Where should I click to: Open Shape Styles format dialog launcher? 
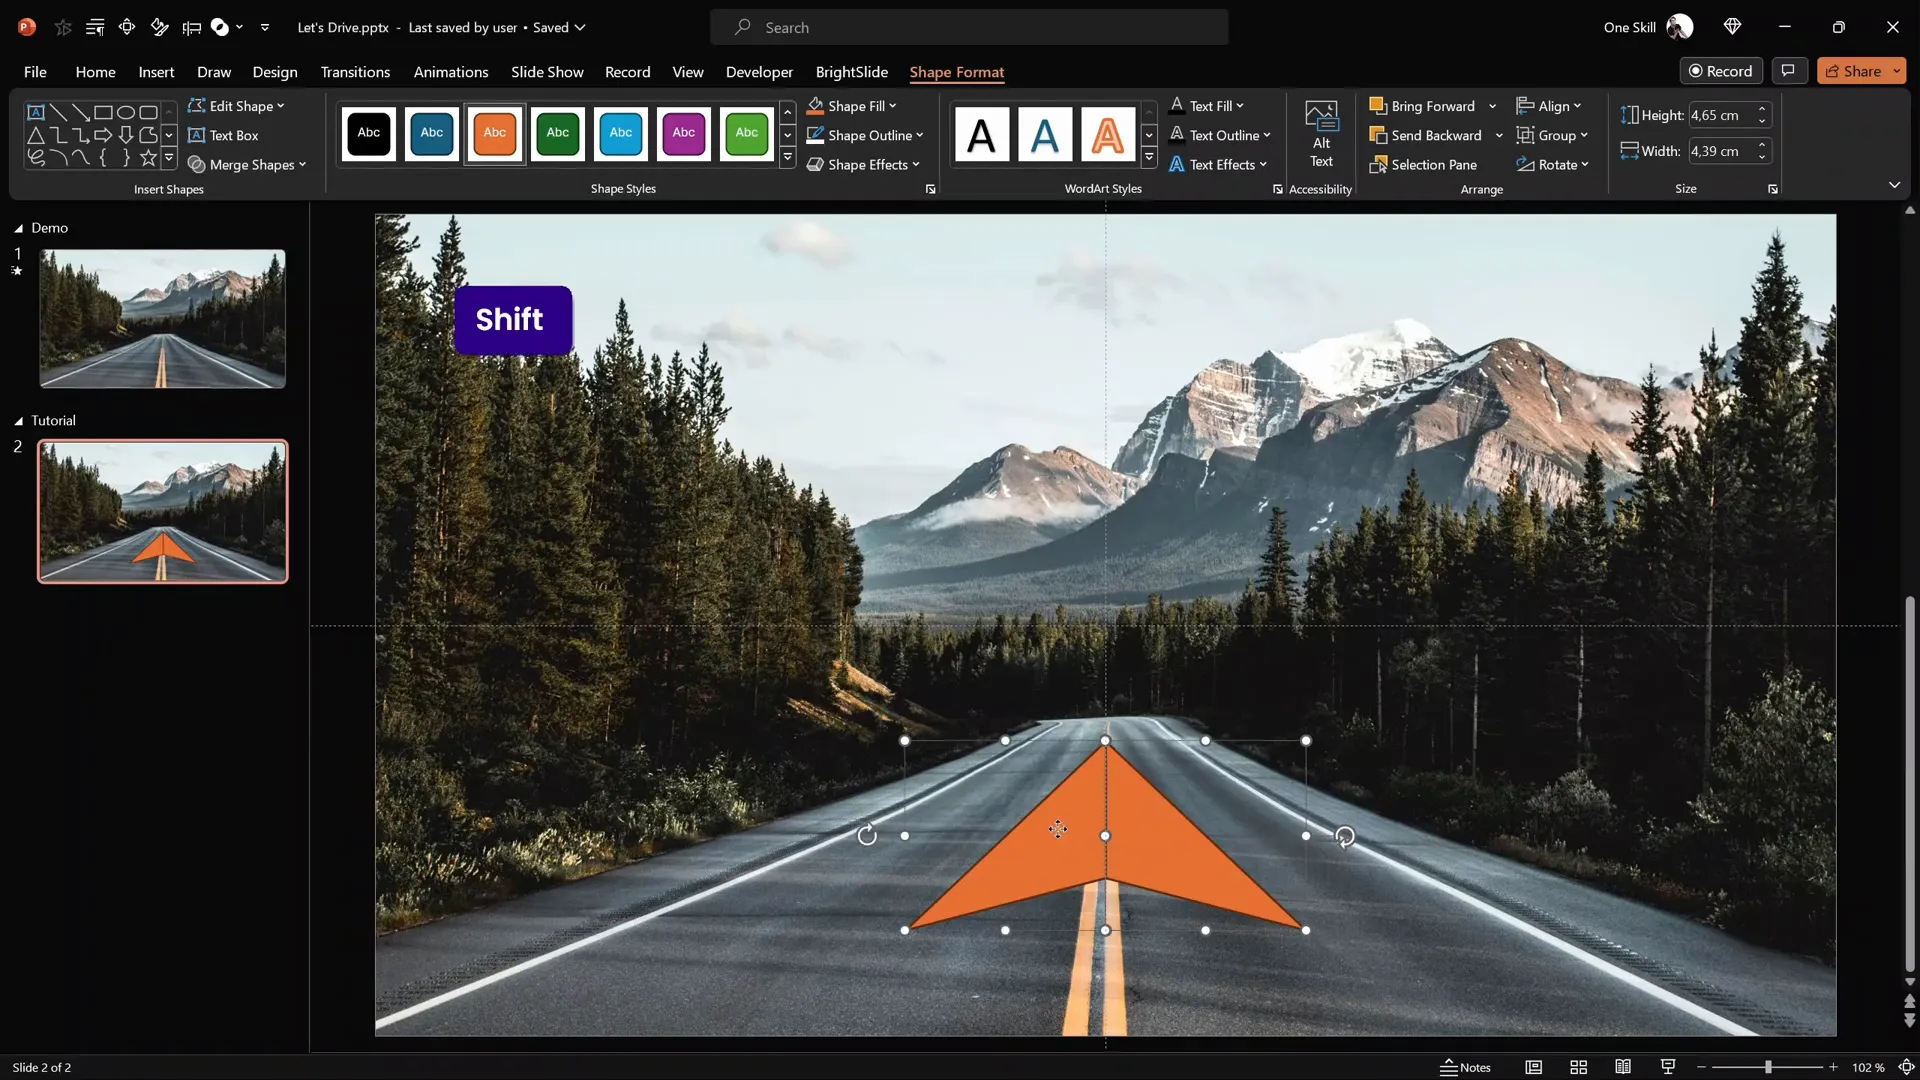[930, 189]
